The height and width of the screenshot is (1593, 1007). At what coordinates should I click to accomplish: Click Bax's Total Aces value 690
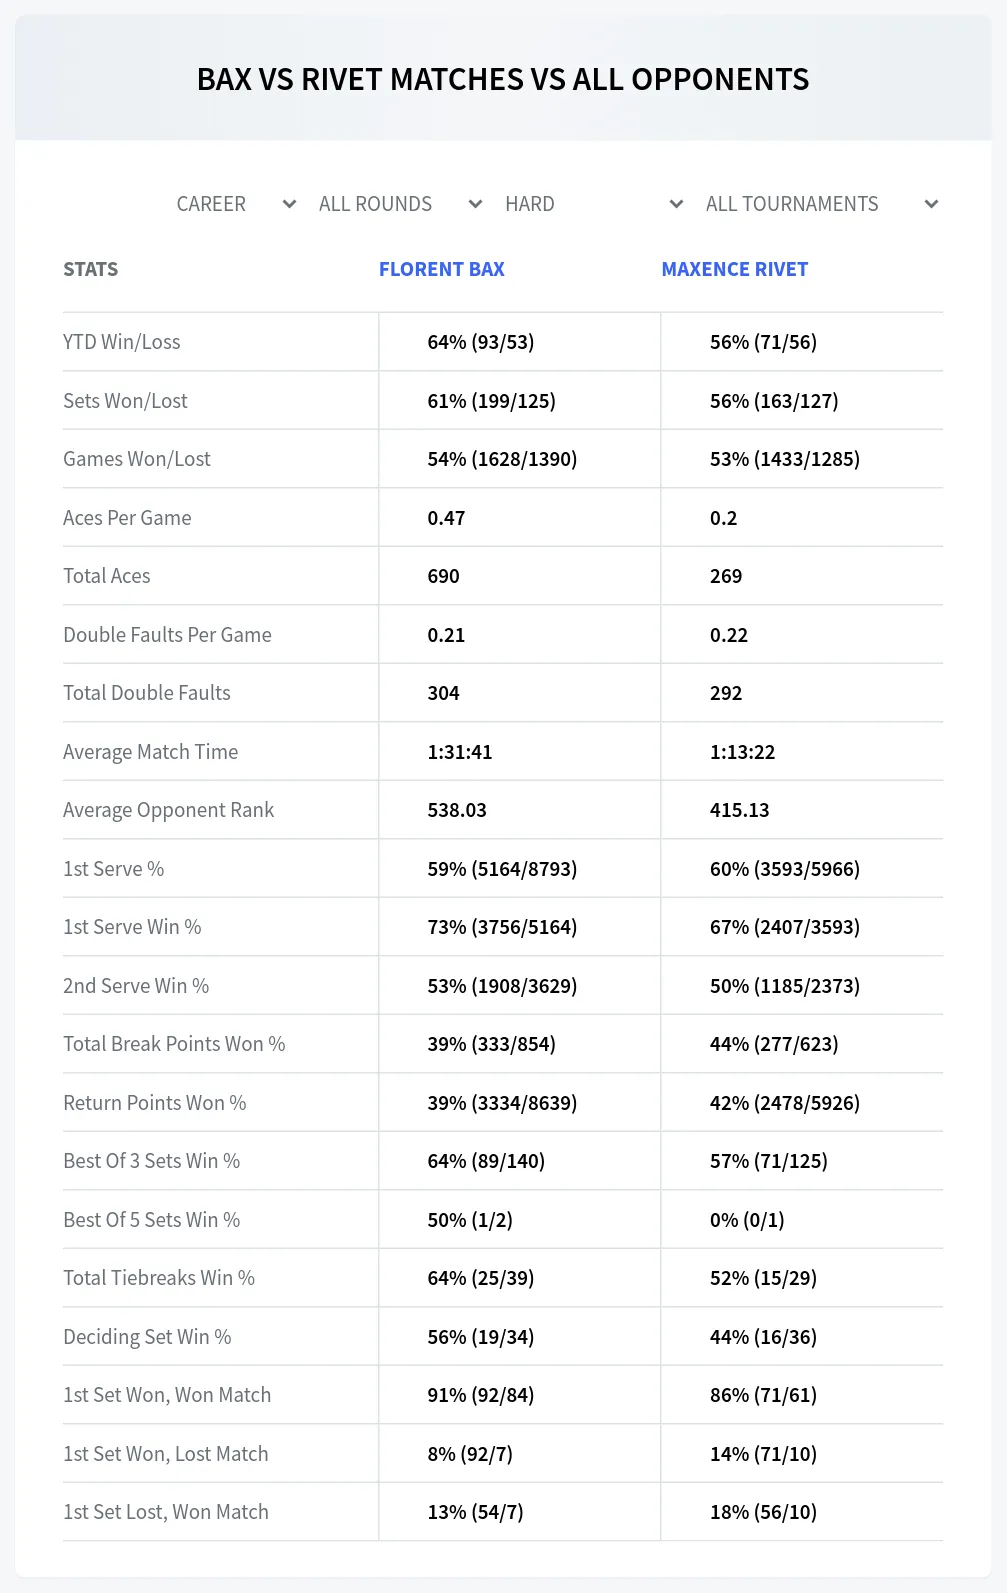pos(444,576)
